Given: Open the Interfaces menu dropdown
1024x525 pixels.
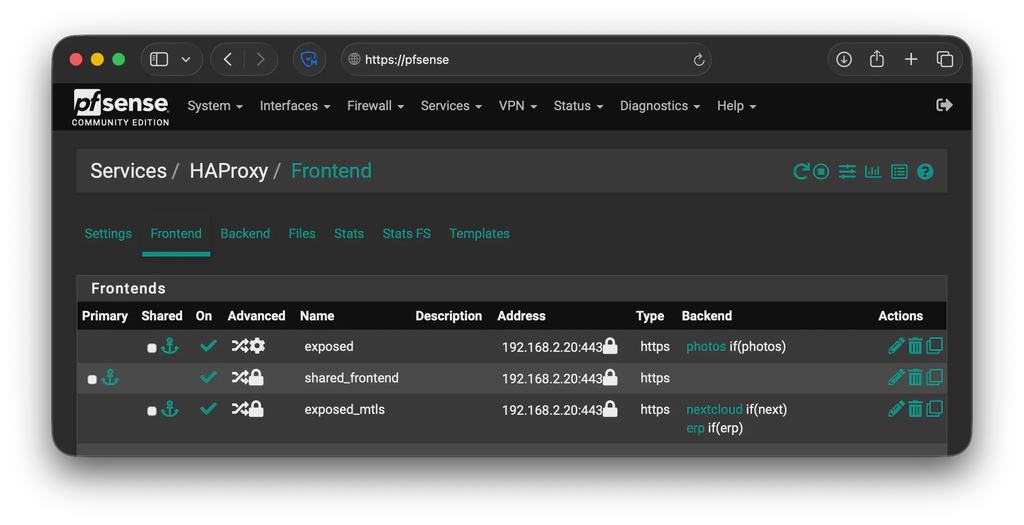Looking at the screenshot, I should pyautogui.click(x=295, y=106).
